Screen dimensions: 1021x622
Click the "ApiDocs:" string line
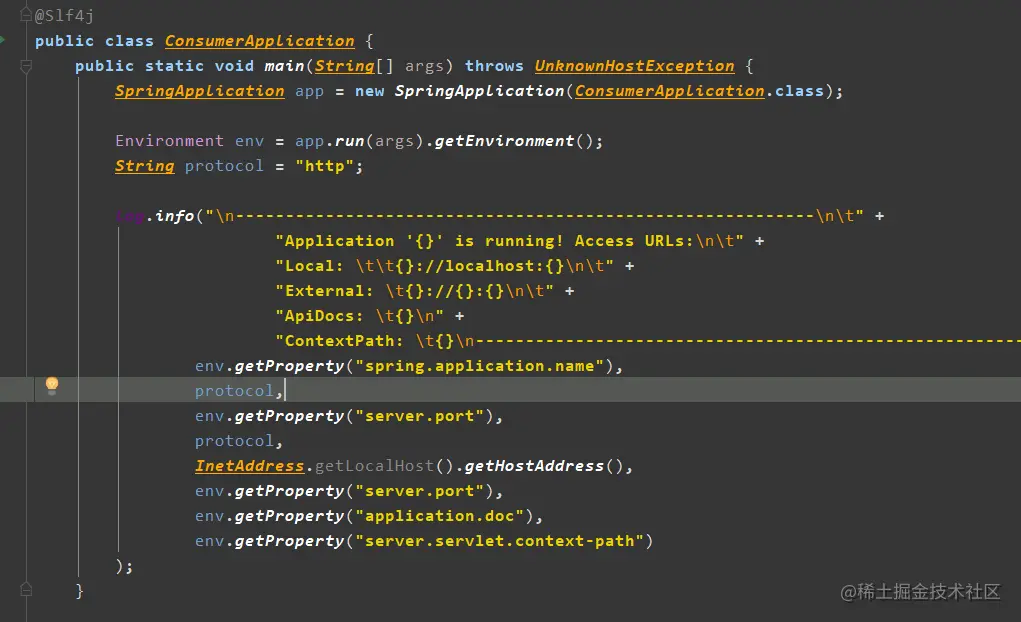359,316
